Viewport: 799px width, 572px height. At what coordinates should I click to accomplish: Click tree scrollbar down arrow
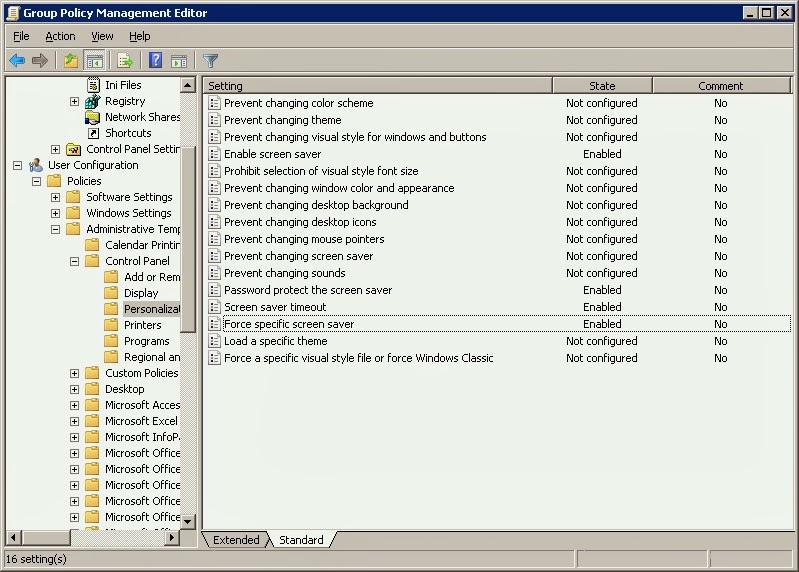point(188,522)
